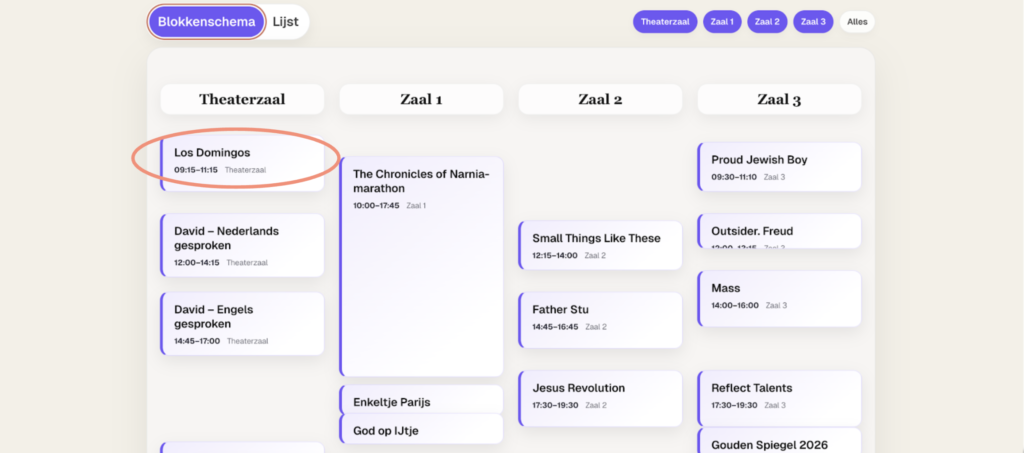Image resolution: width=1024 pixels, height=453 pixels.
Task: Switch to Blokkenschema view
Action: point(206,21)
